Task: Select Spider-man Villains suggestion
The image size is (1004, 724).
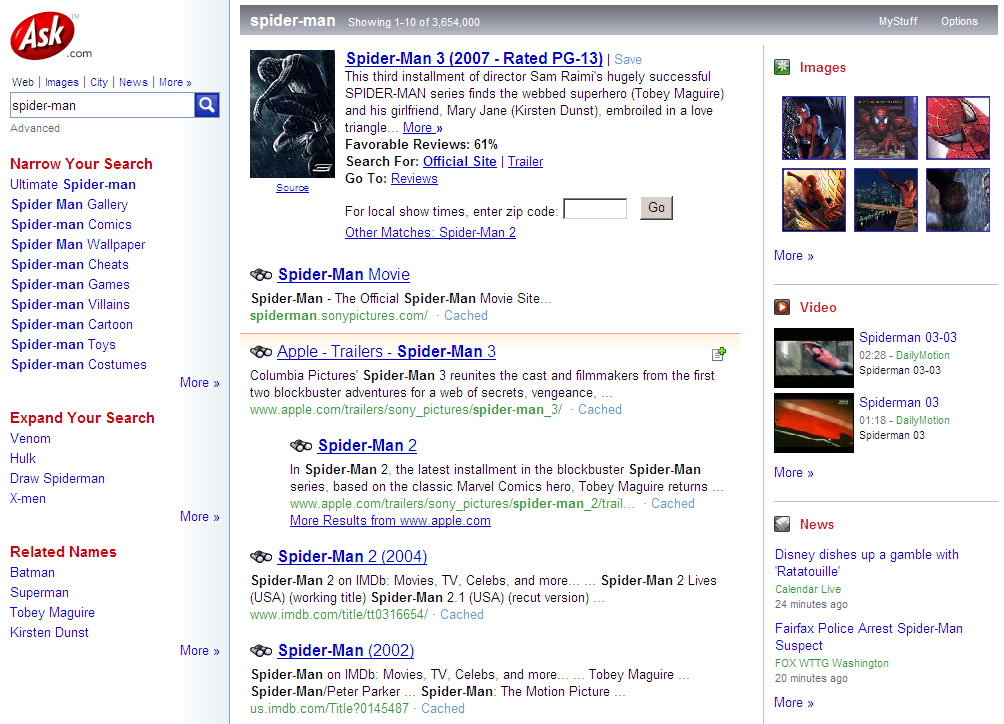Action: (x=70, y=304)
